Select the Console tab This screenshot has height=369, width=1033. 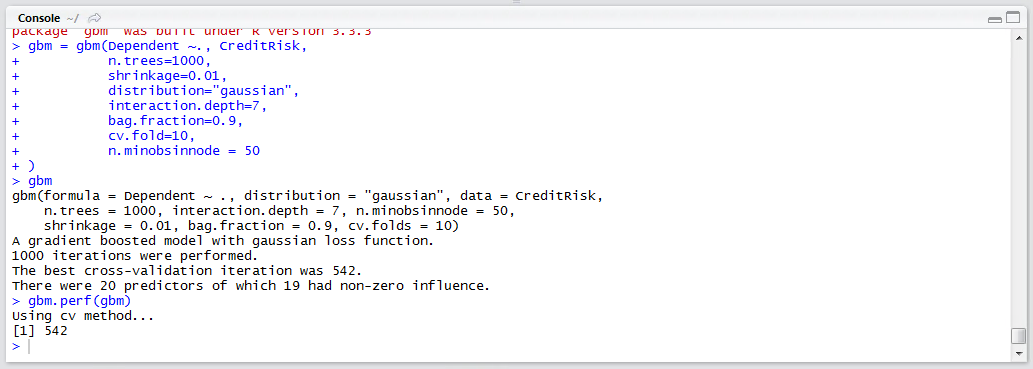coord(40,18)
